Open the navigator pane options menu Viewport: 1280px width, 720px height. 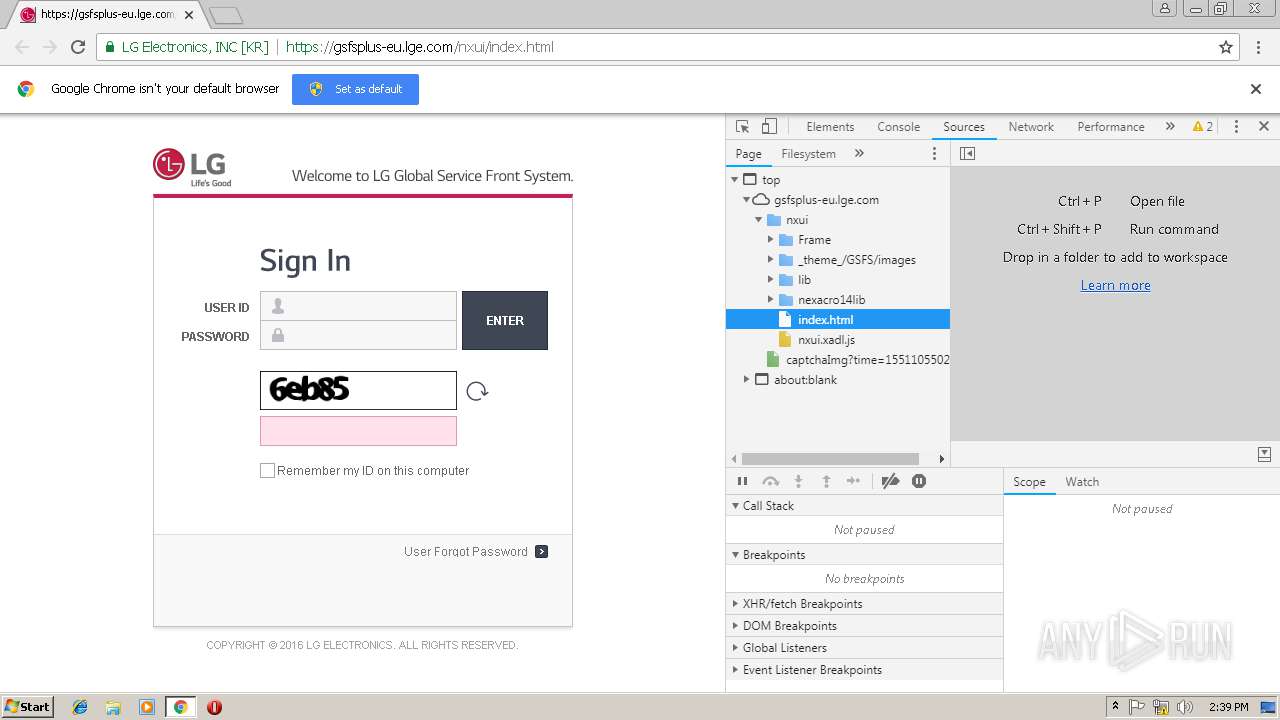[935, 154]
